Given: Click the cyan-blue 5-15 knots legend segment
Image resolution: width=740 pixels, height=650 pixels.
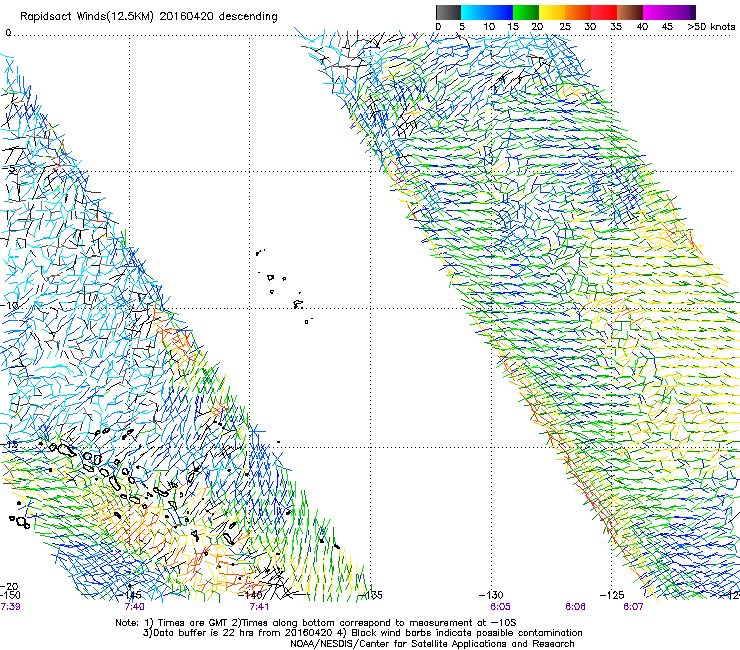Looking at the screenshot, I should 487,12.
